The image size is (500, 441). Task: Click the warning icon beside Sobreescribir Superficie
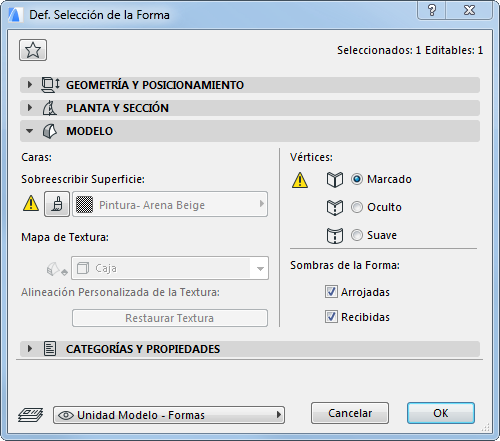click(x=31, y=203)
